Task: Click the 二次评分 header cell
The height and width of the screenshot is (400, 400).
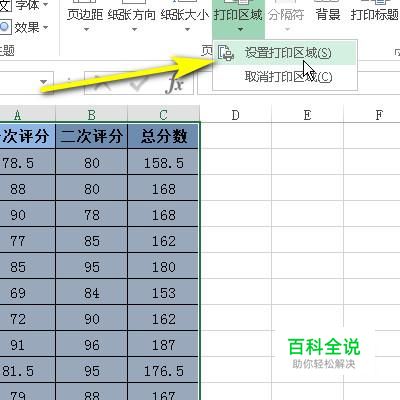Action: tap(91, 136)
